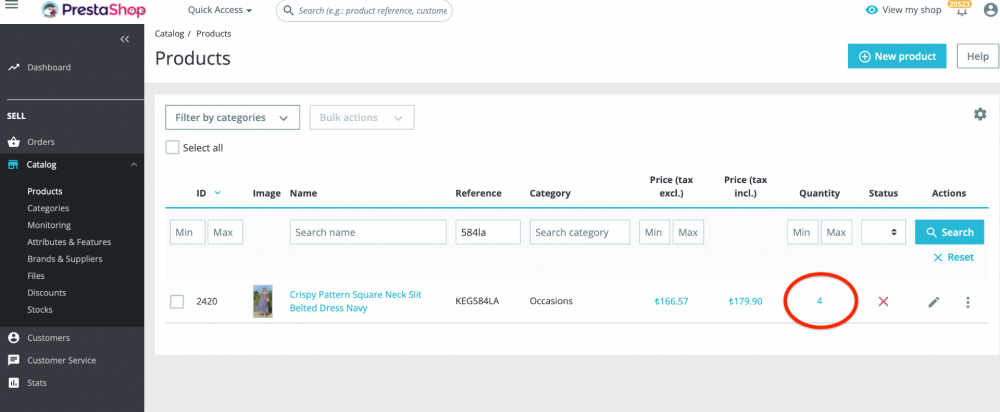Image resolution: width=1000 pixels, height=412 pixels.
Task: Open the products list settings gear
Action: click(x=980, y=114)
